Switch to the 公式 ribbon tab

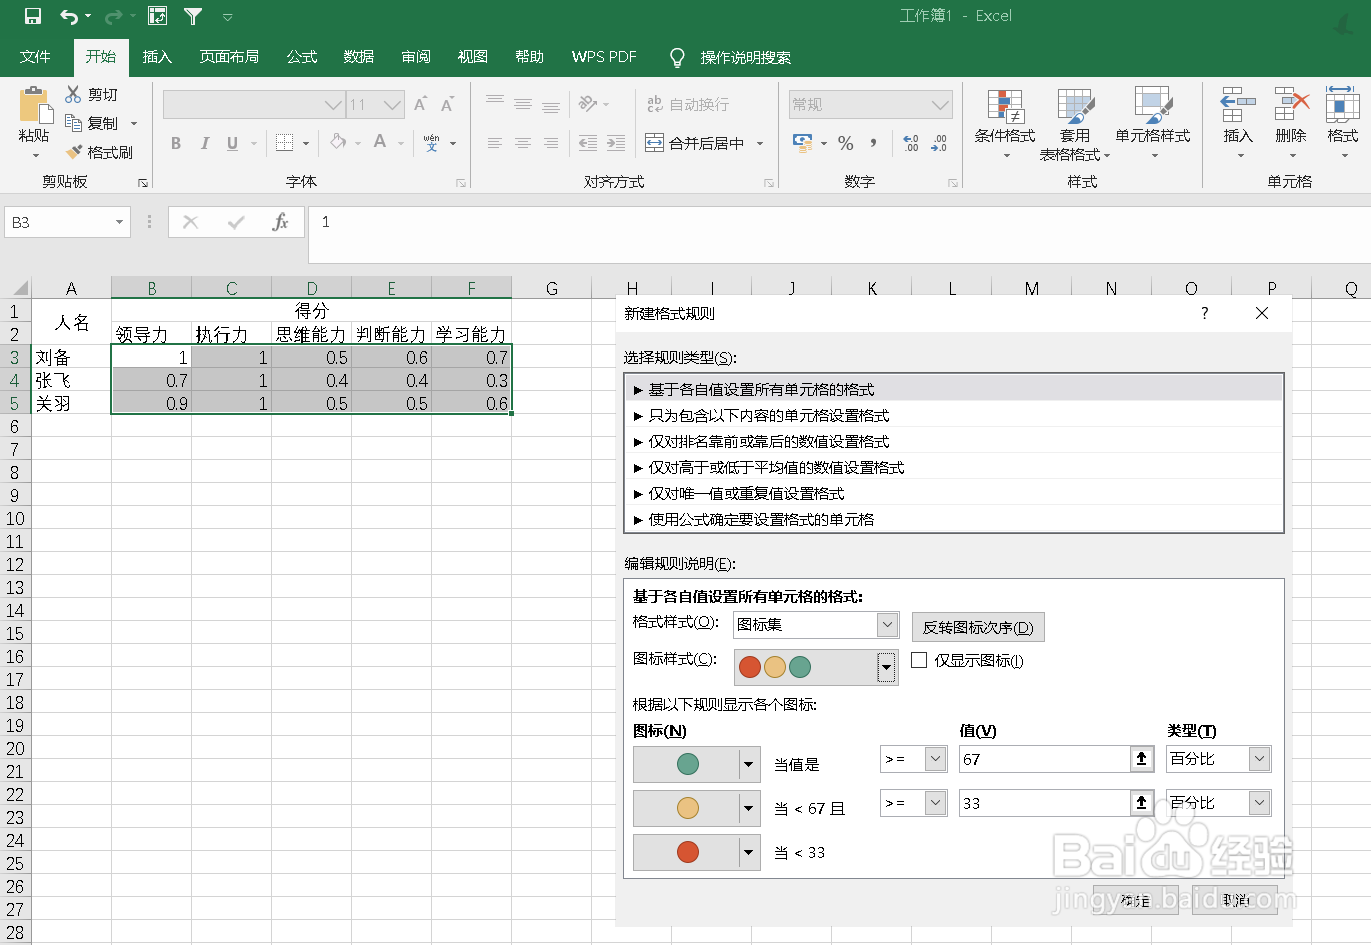pyautogui.click(x=301, y=57)
